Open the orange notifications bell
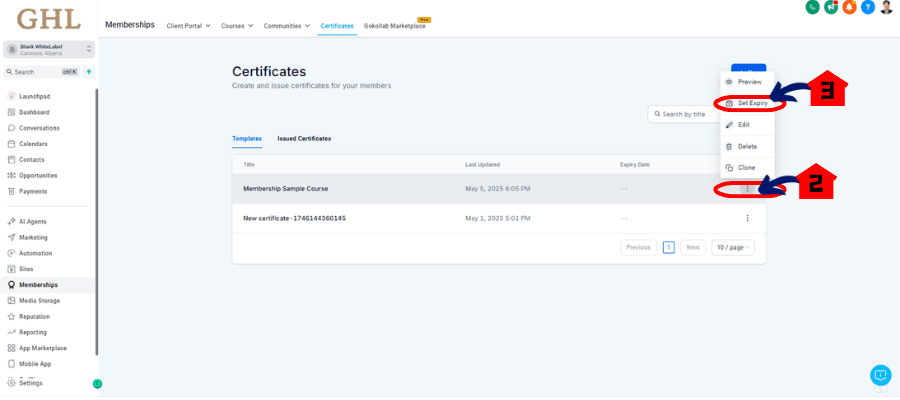This screenshot has width=900, height=400. click(849, 7)
